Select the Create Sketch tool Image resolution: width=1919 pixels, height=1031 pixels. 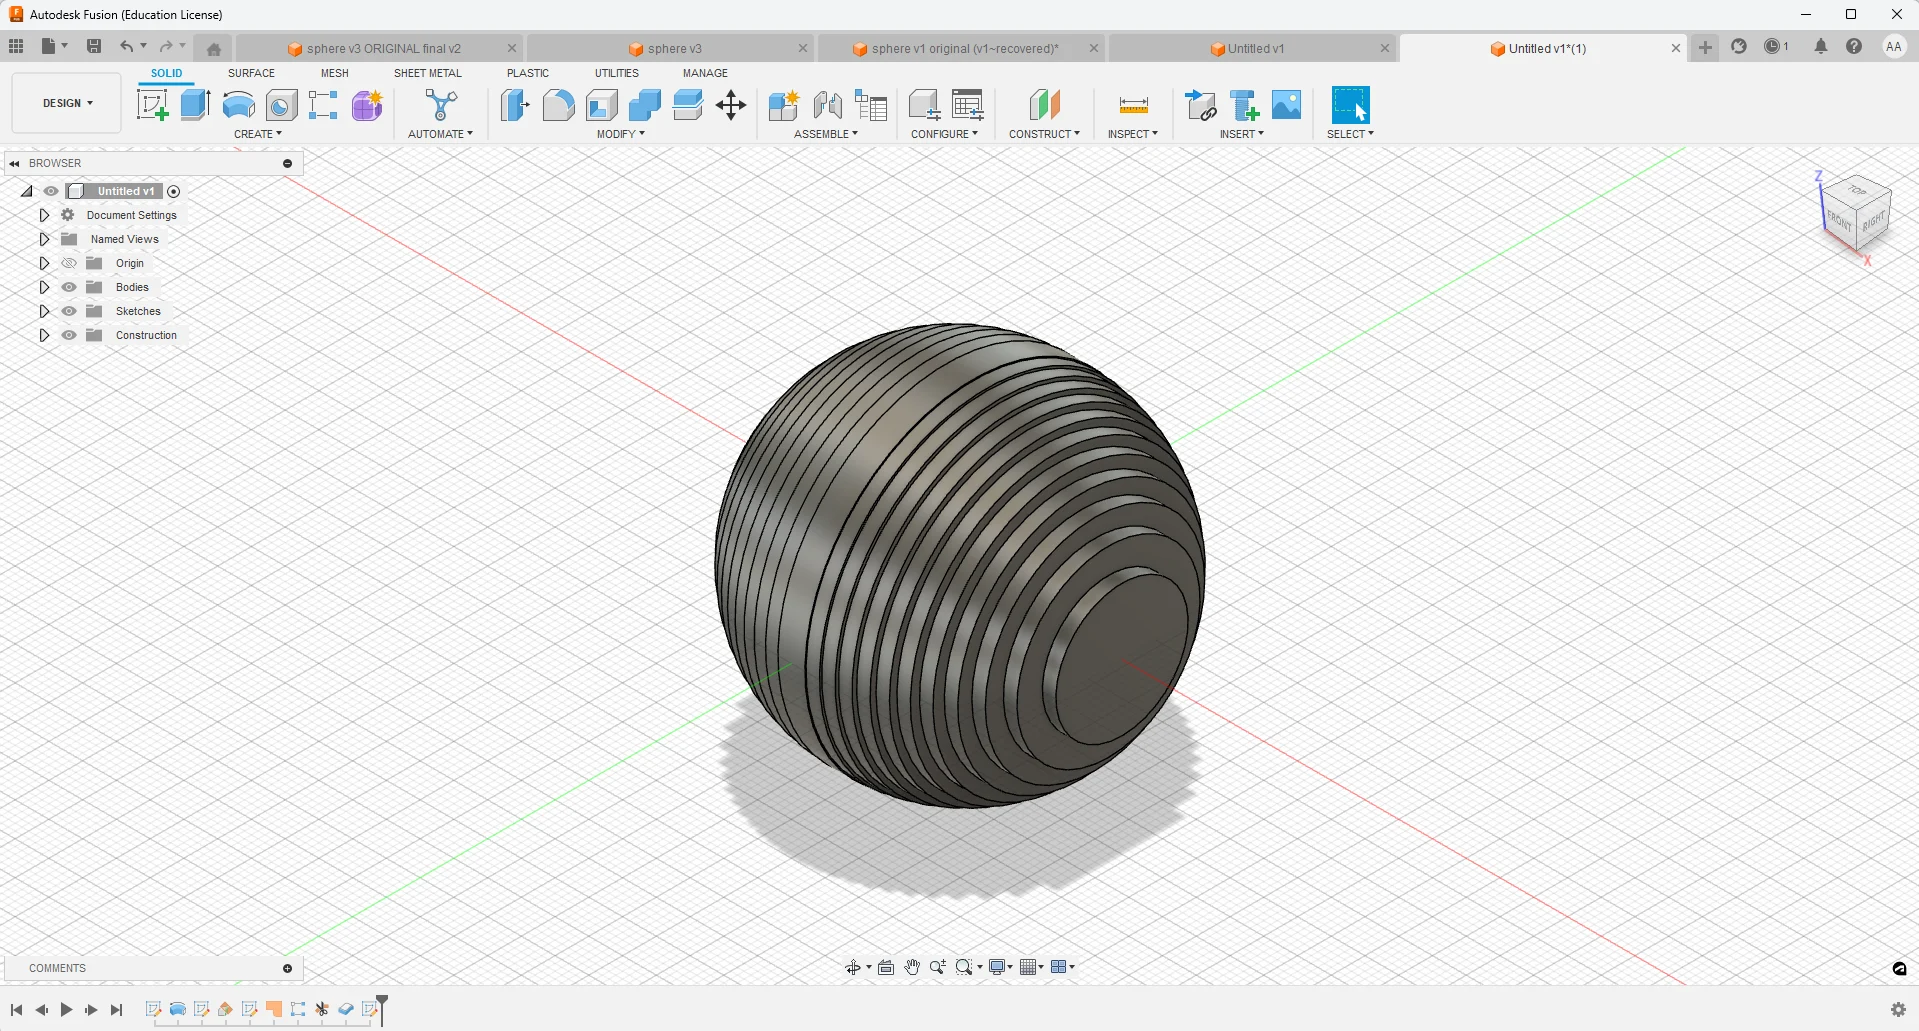point(152,105)
